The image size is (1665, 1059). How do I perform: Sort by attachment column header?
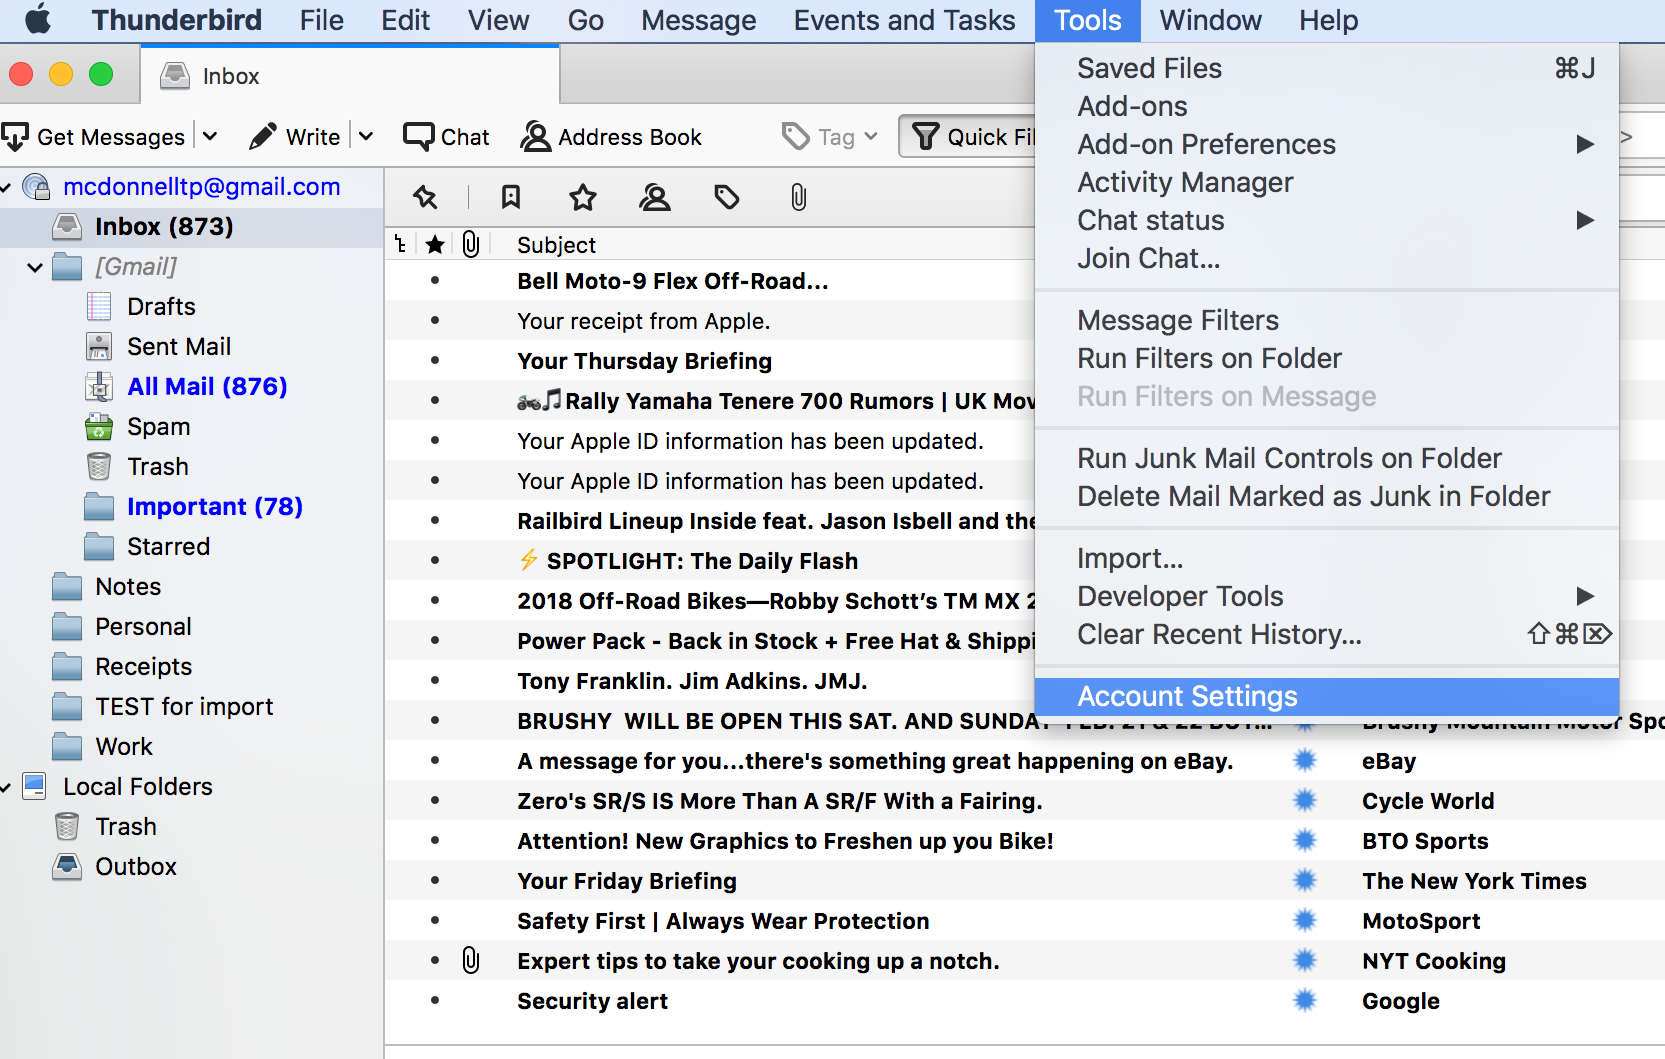click(x=471, y=244)
